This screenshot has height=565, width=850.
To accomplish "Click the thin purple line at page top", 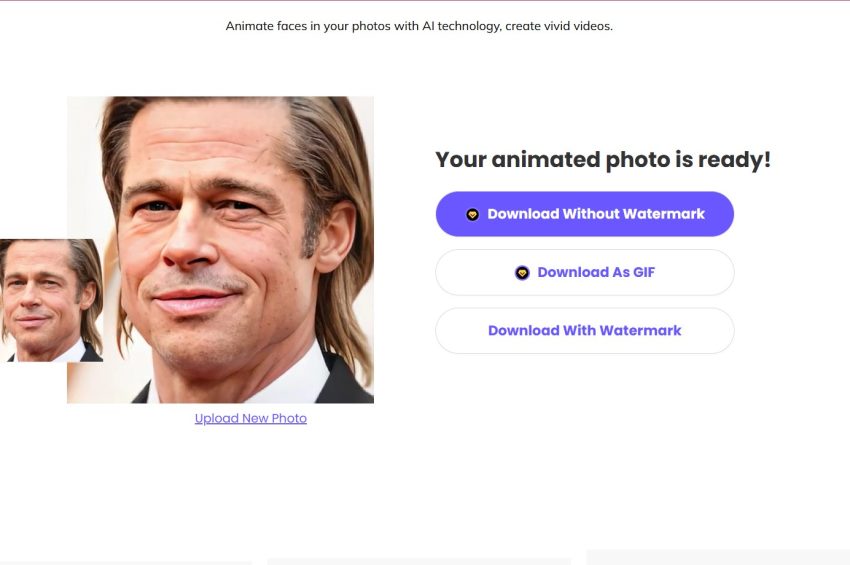I will [425, 1].
